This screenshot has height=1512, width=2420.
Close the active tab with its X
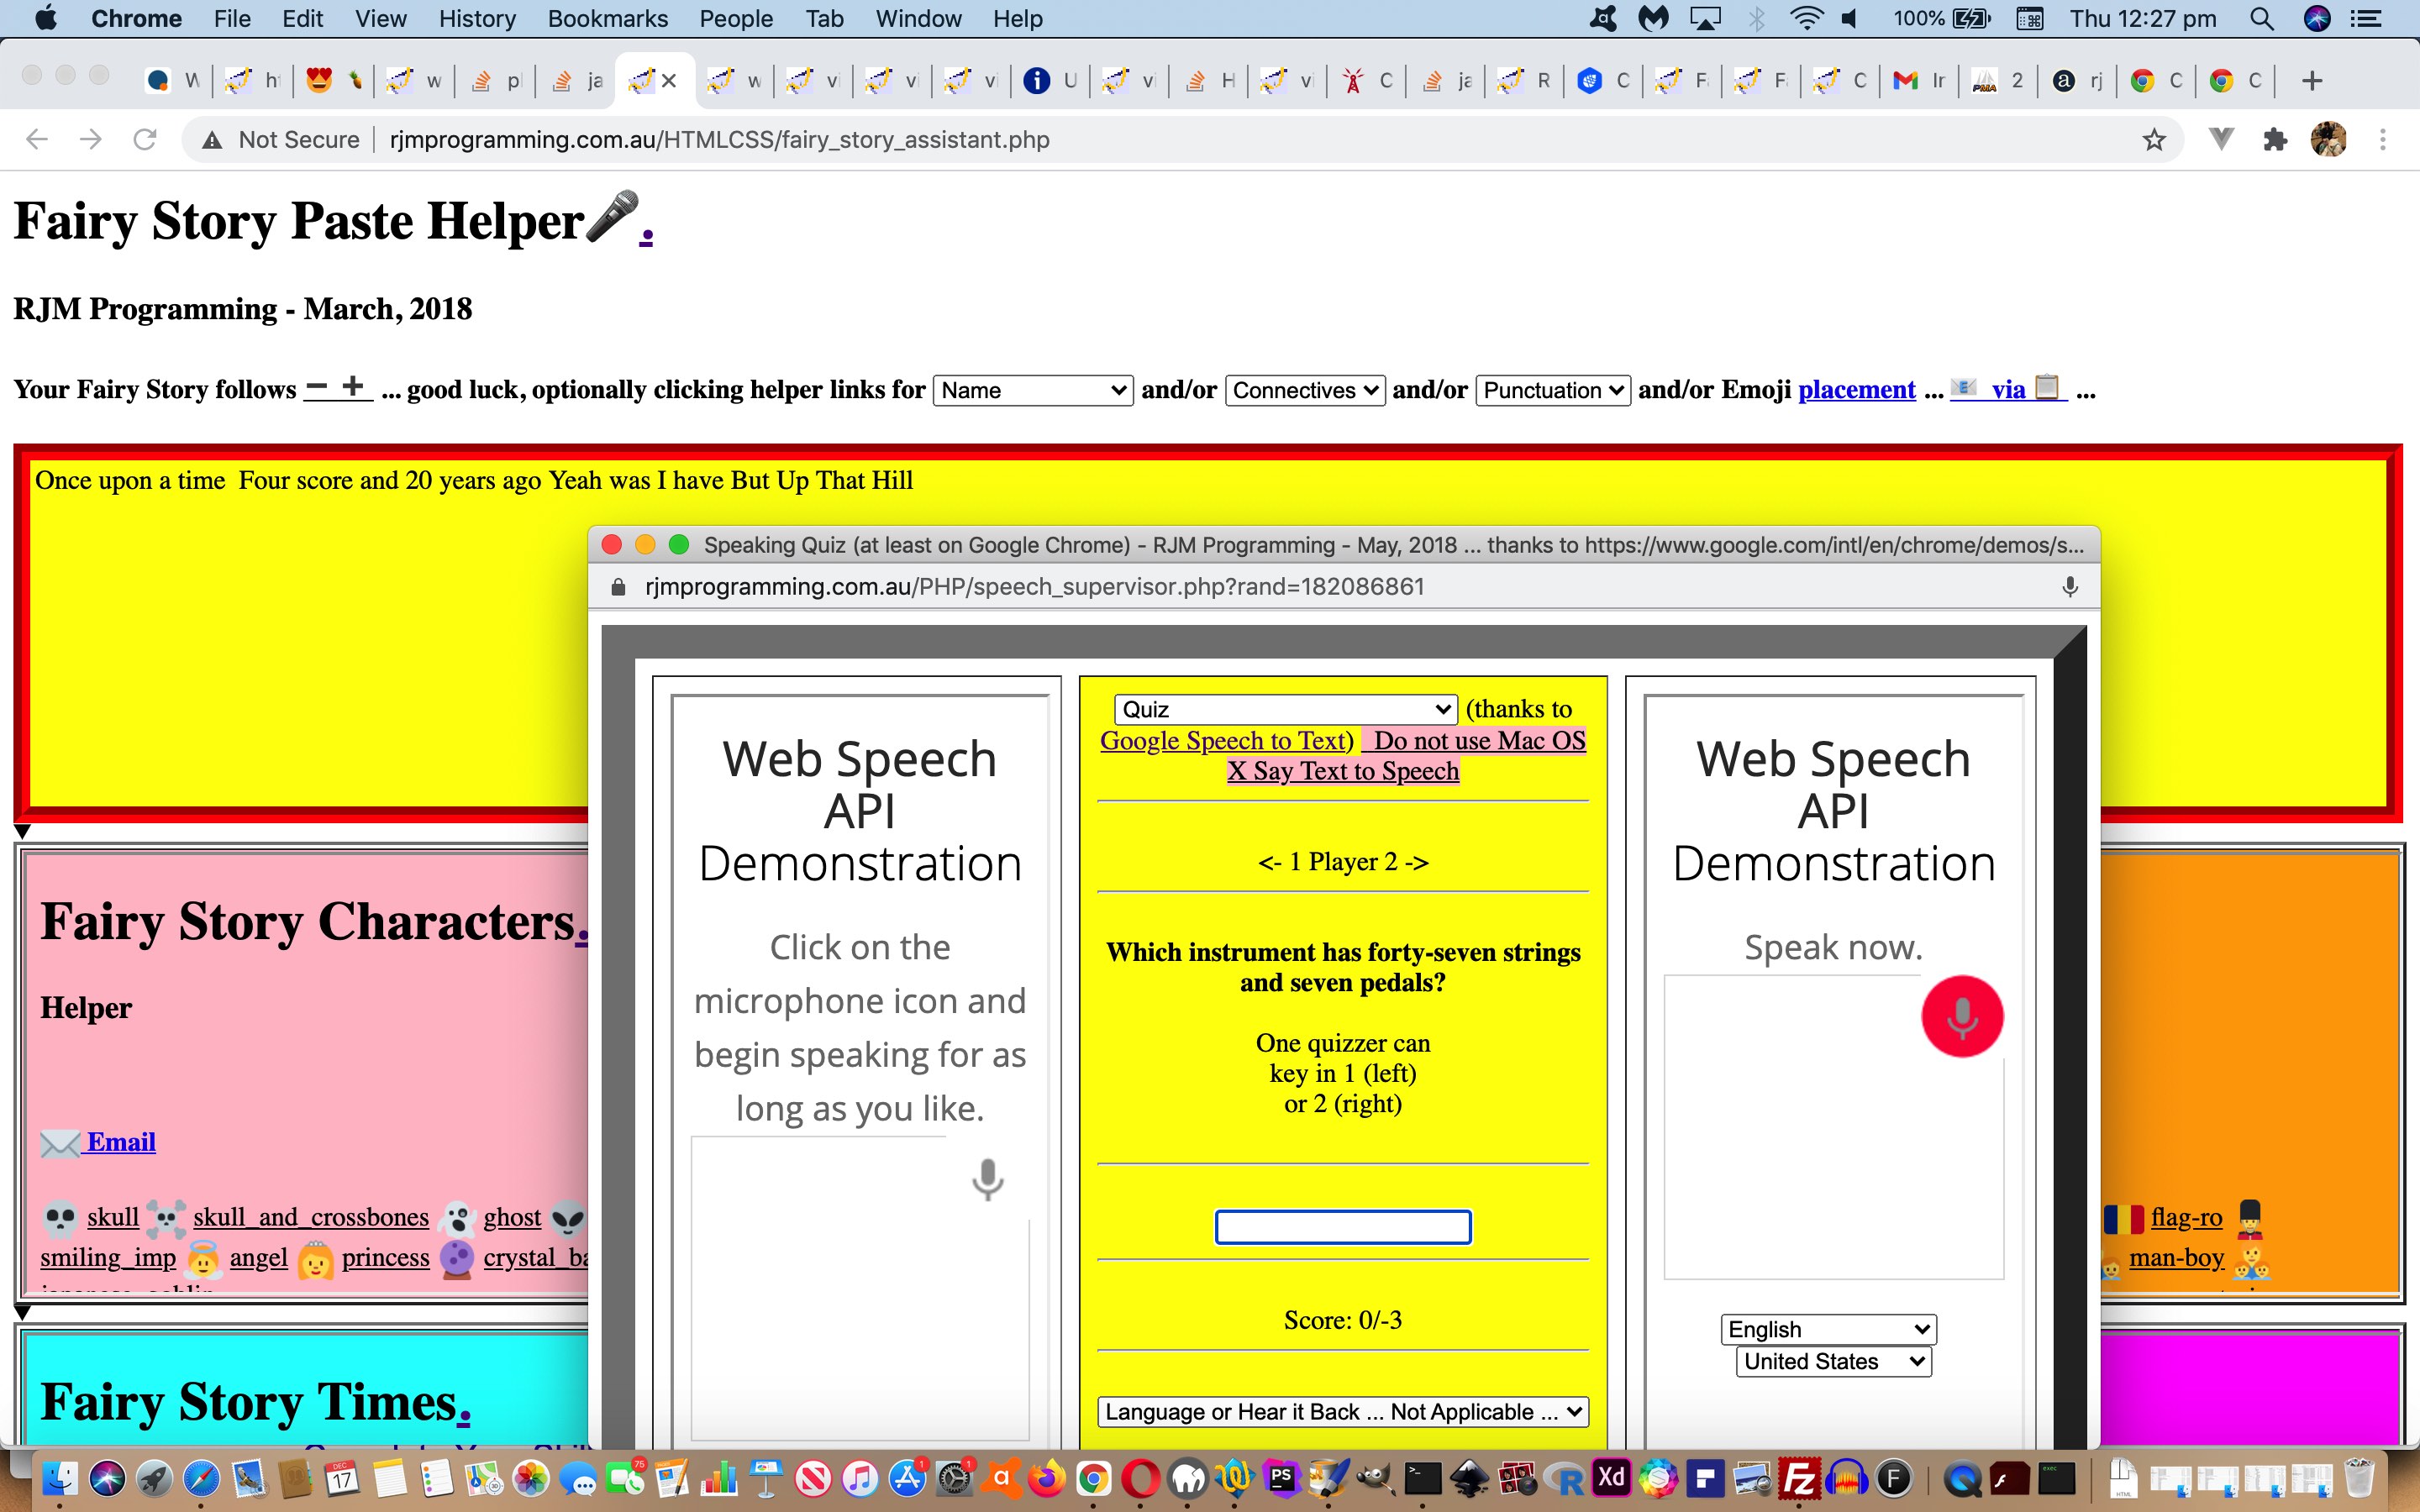coord(669,81)
